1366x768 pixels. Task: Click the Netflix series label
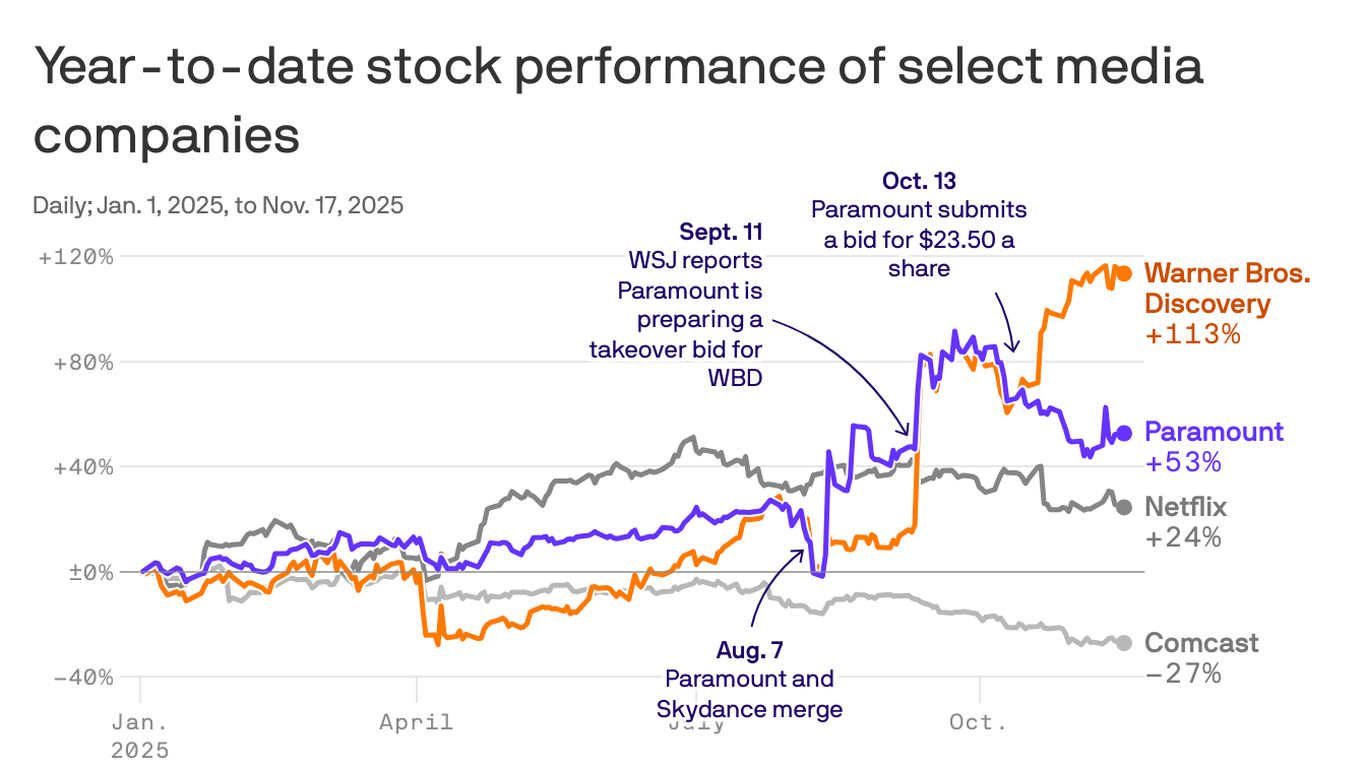[x=1185, y=506]
